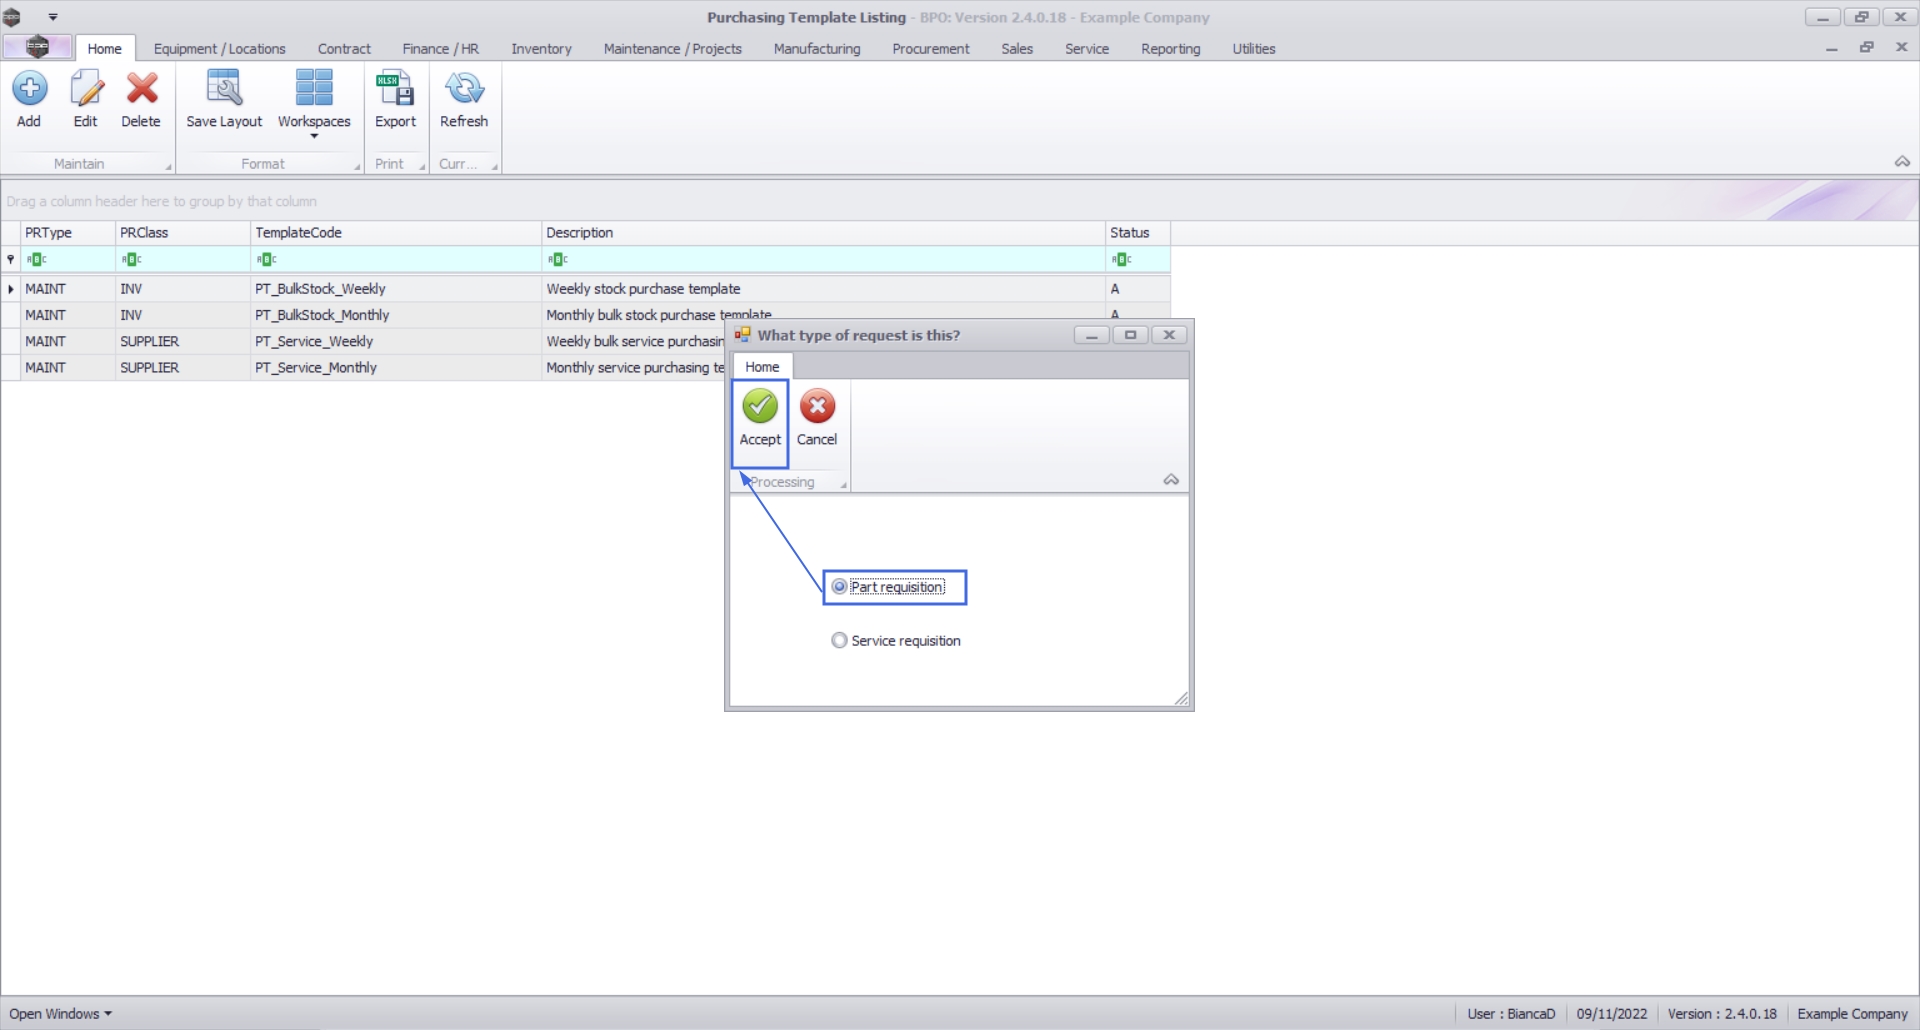Open the Utilities tab
This screenshot has height=1030, width=1920.
click(1253, 49)
